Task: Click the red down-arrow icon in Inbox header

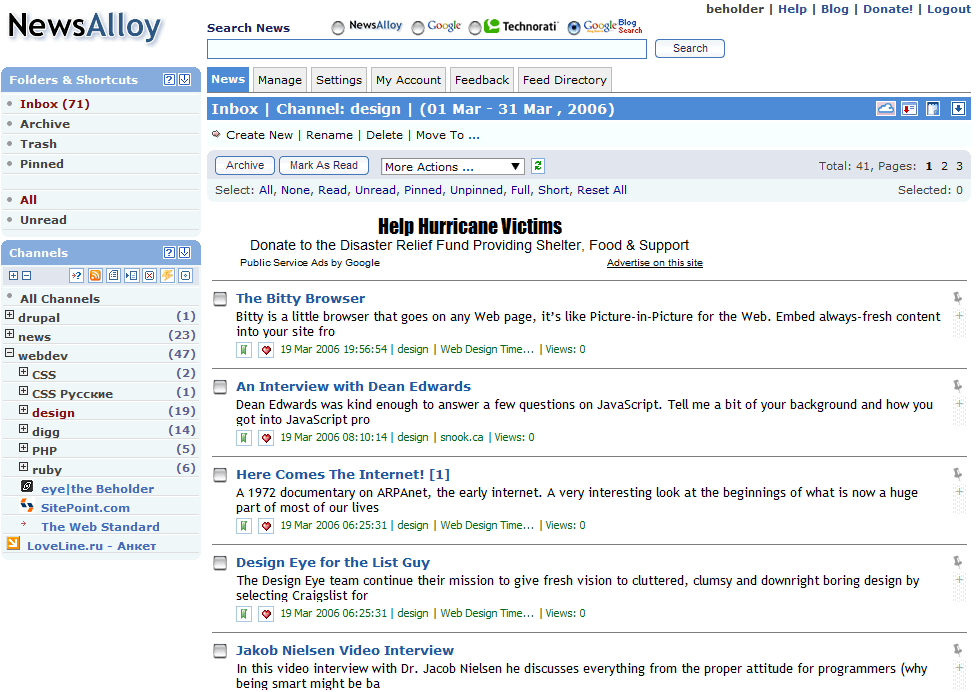Action: [x=909, y=109]
